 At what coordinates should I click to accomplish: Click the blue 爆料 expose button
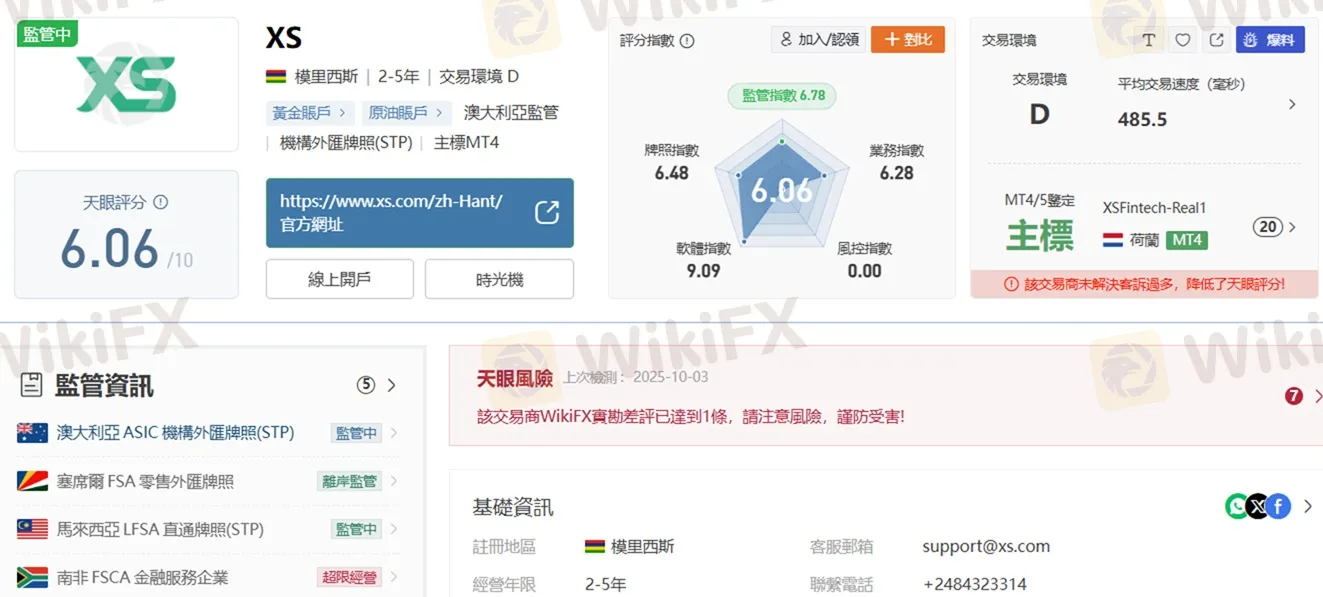(1270, 40)
